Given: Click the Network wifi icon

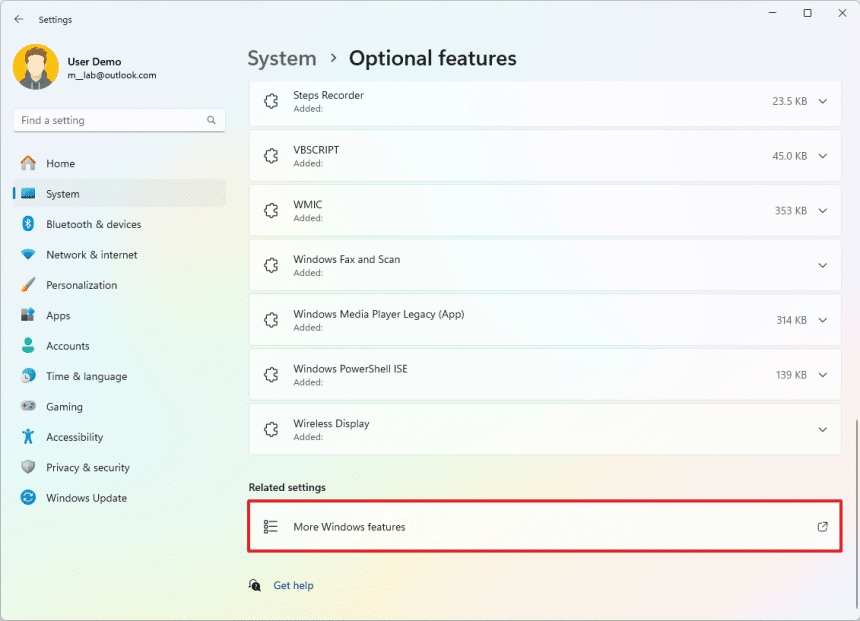Looking at the screenshot, I should coord(28,254).
